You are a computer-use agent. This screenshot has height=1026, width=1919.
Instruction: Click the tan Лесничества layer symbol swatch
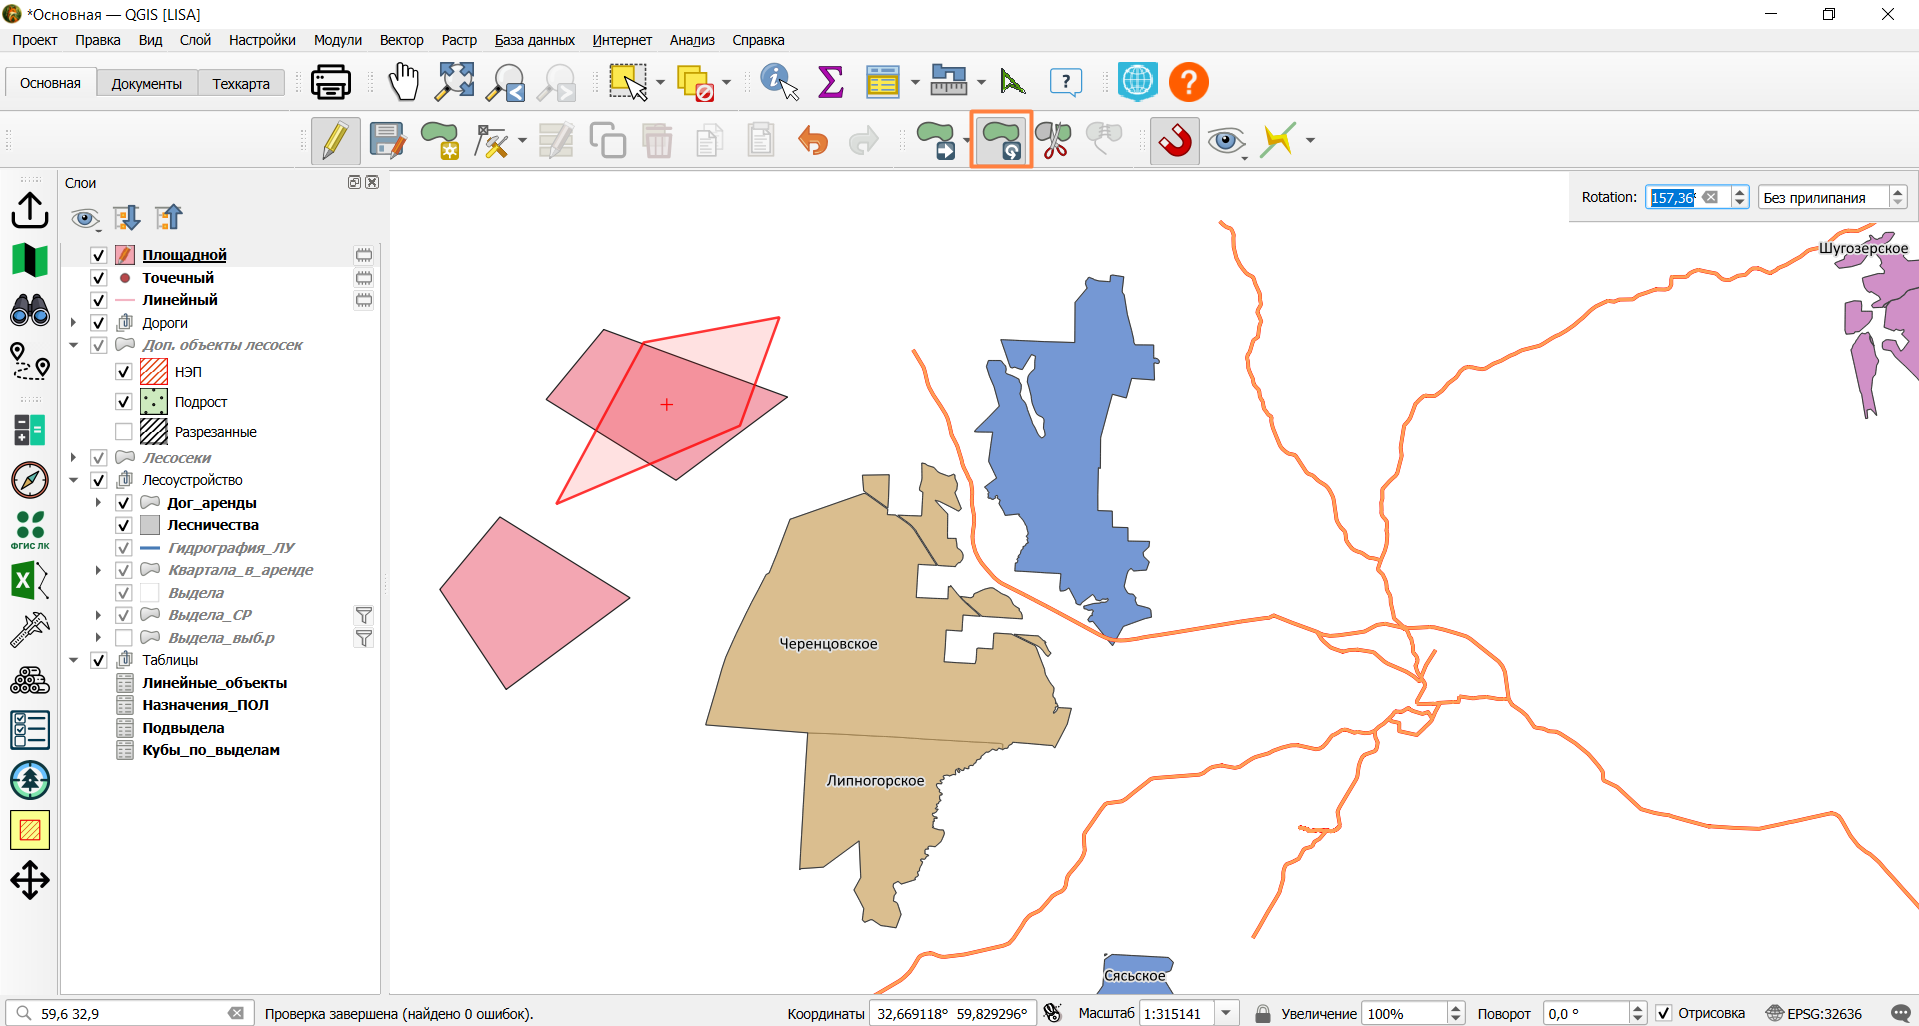pos(150,525)
